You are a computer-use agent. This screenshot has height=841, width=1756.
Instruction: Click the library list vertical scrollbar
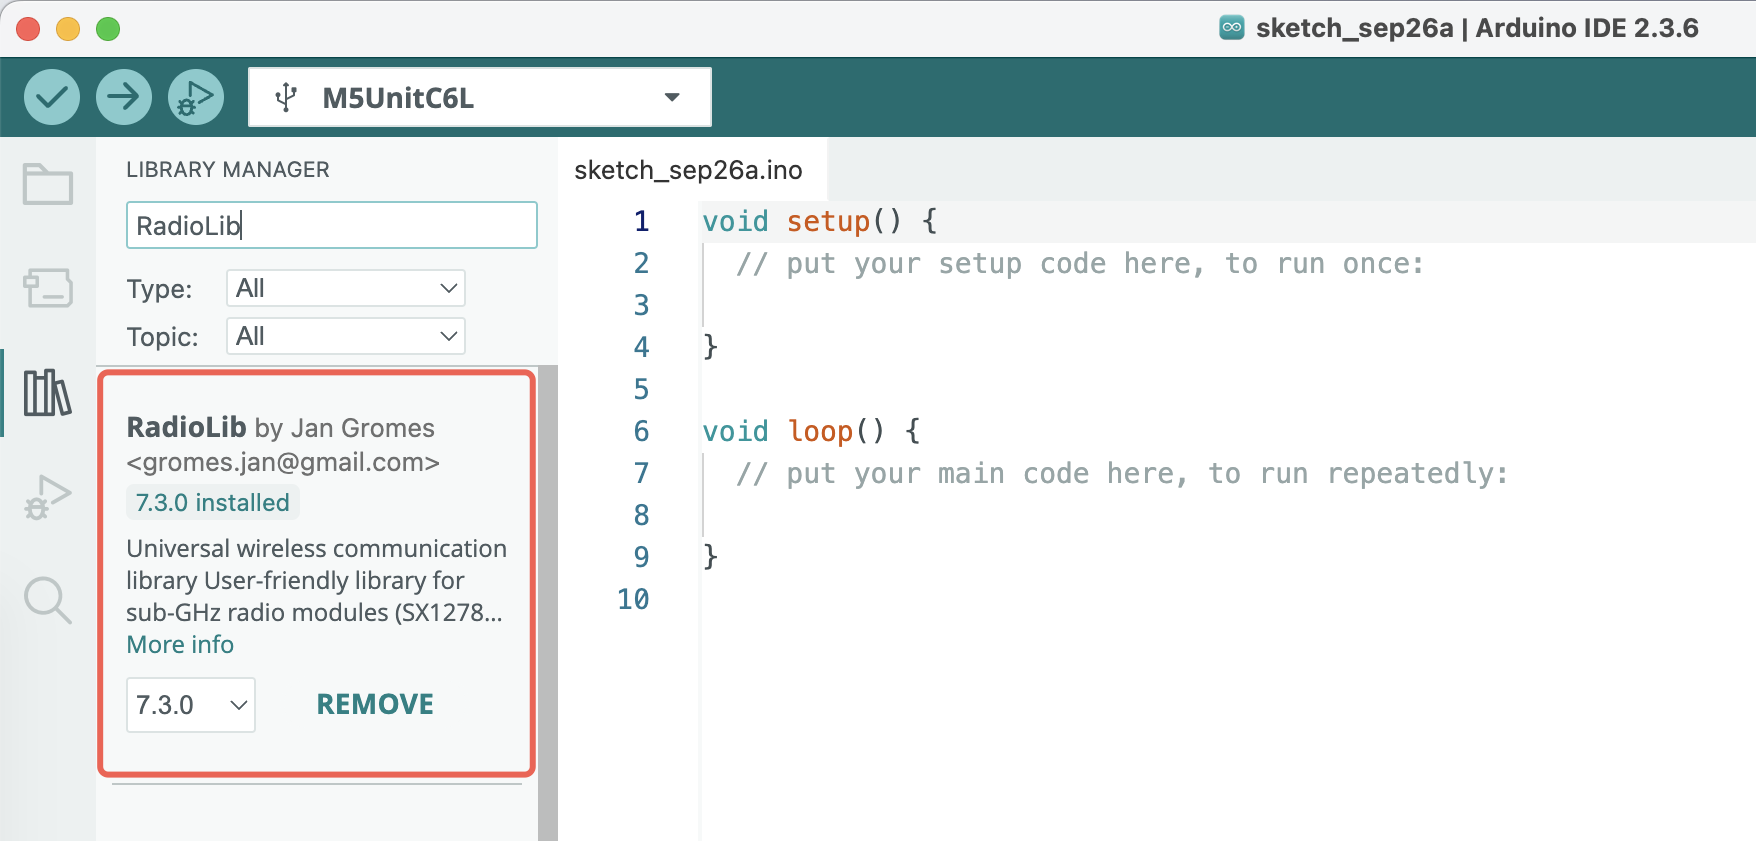click(x=547, y=600)
